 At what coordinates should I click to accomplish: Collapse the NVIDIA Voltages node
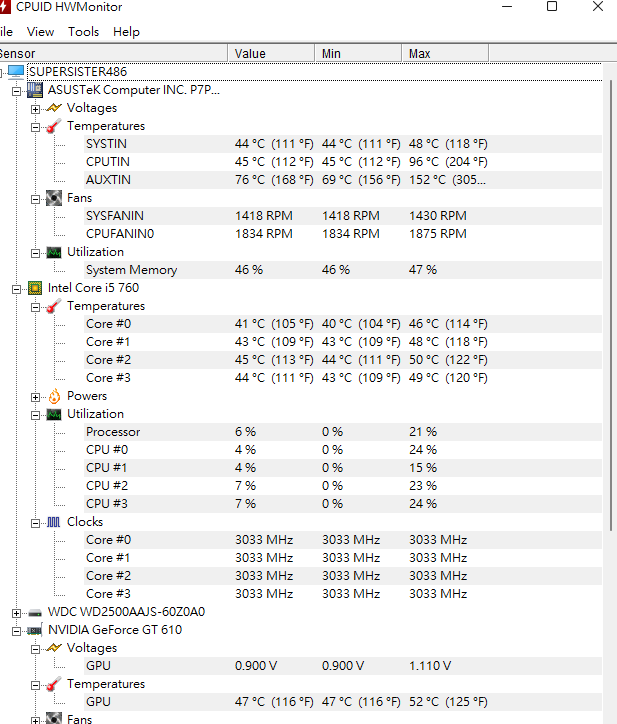(36, 649)
